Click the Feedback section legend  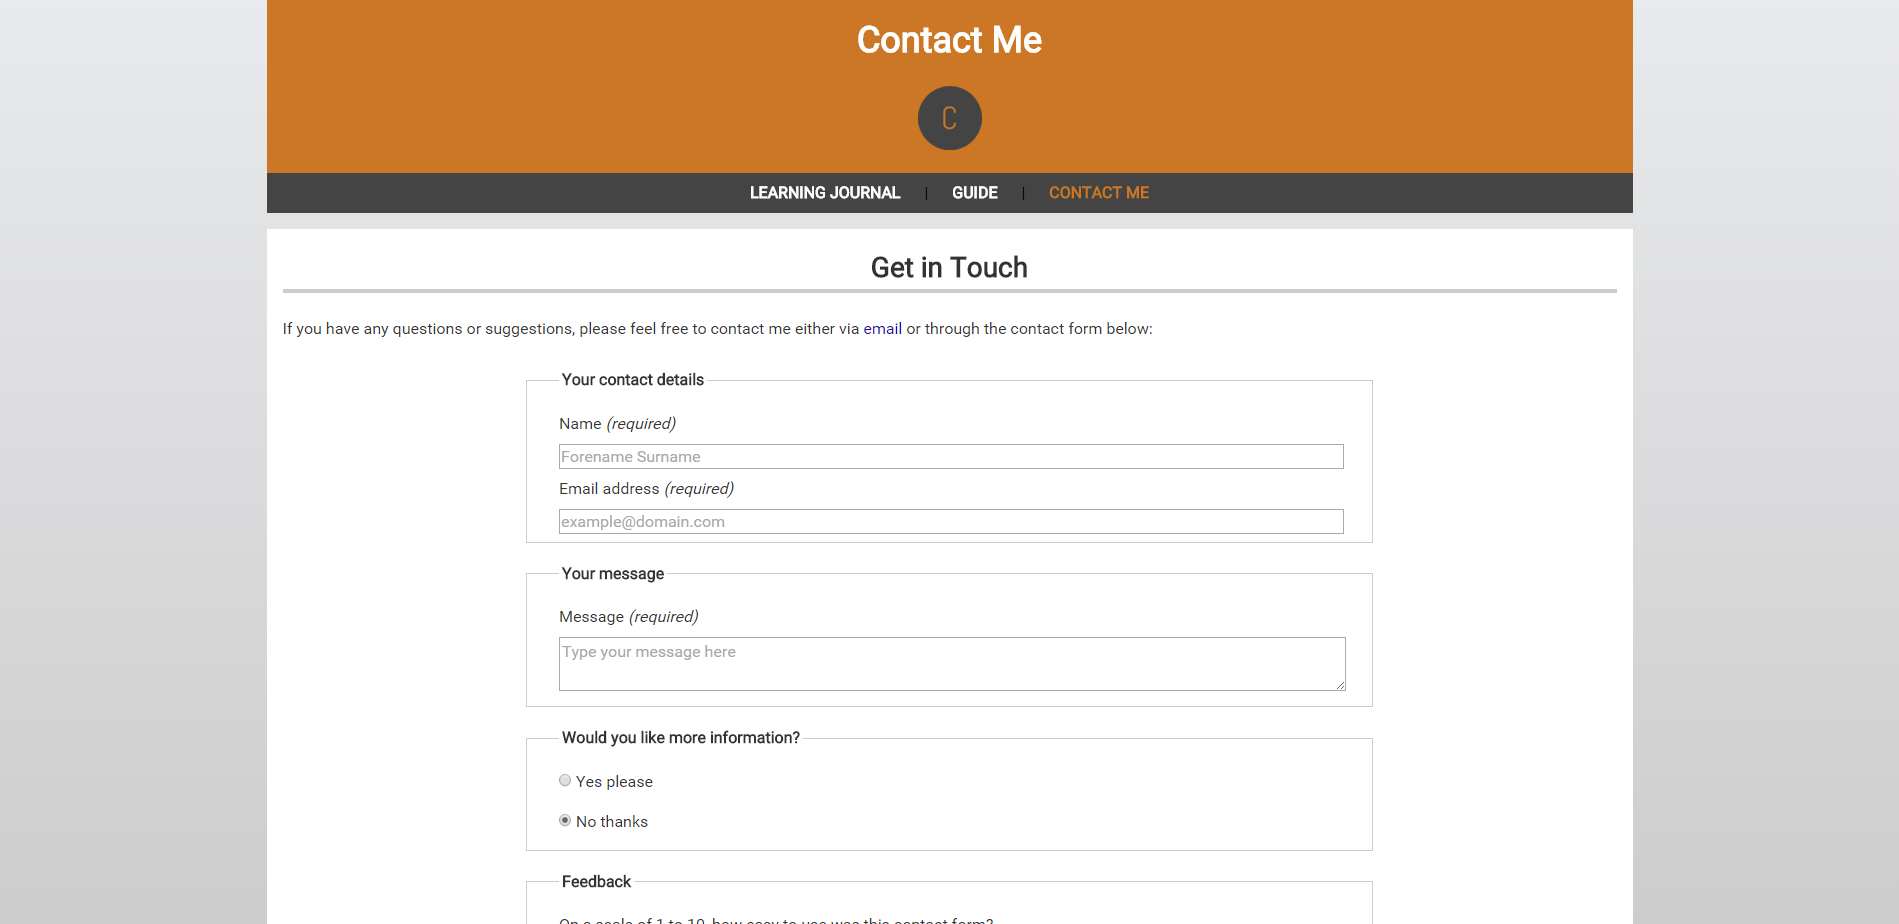pyautogui.click(x=596, y=882)
